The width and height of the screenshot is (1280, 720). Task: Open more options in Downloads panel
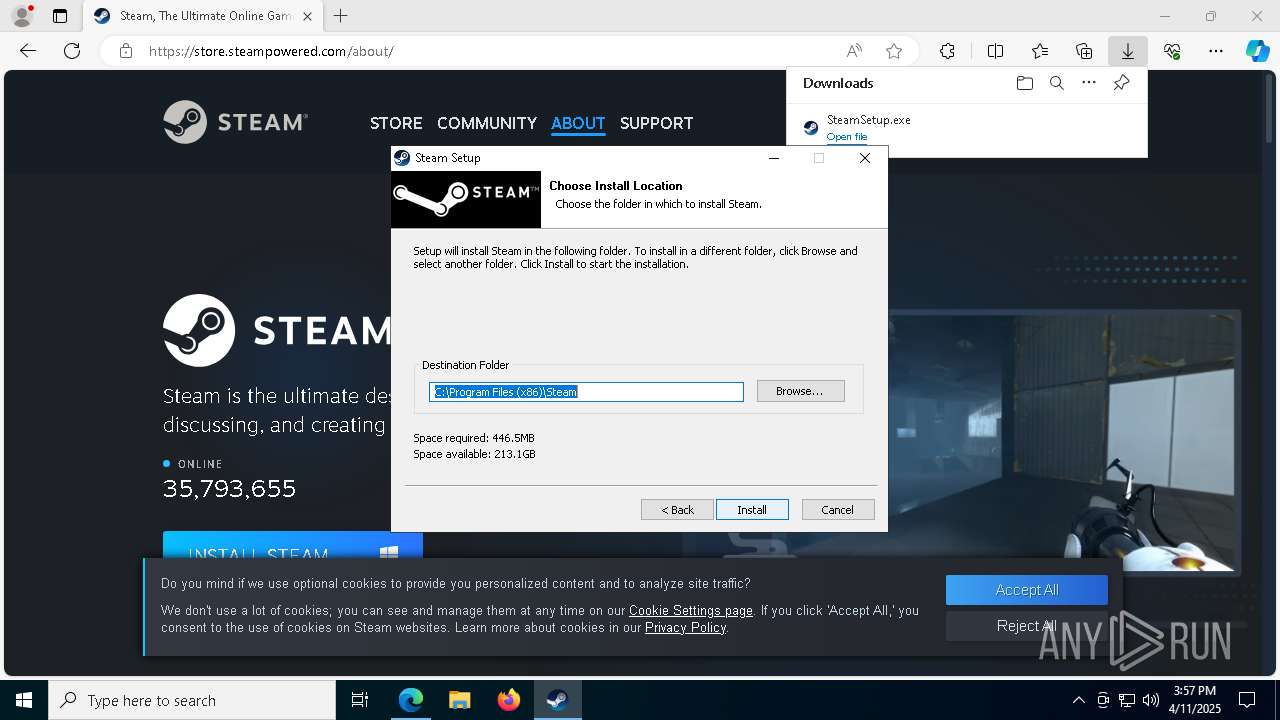(1089, 83)
